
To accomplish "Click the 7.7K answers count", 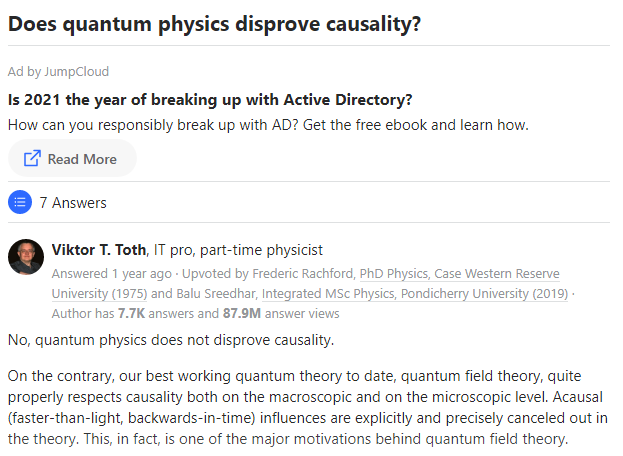I will tap(132, 313).
